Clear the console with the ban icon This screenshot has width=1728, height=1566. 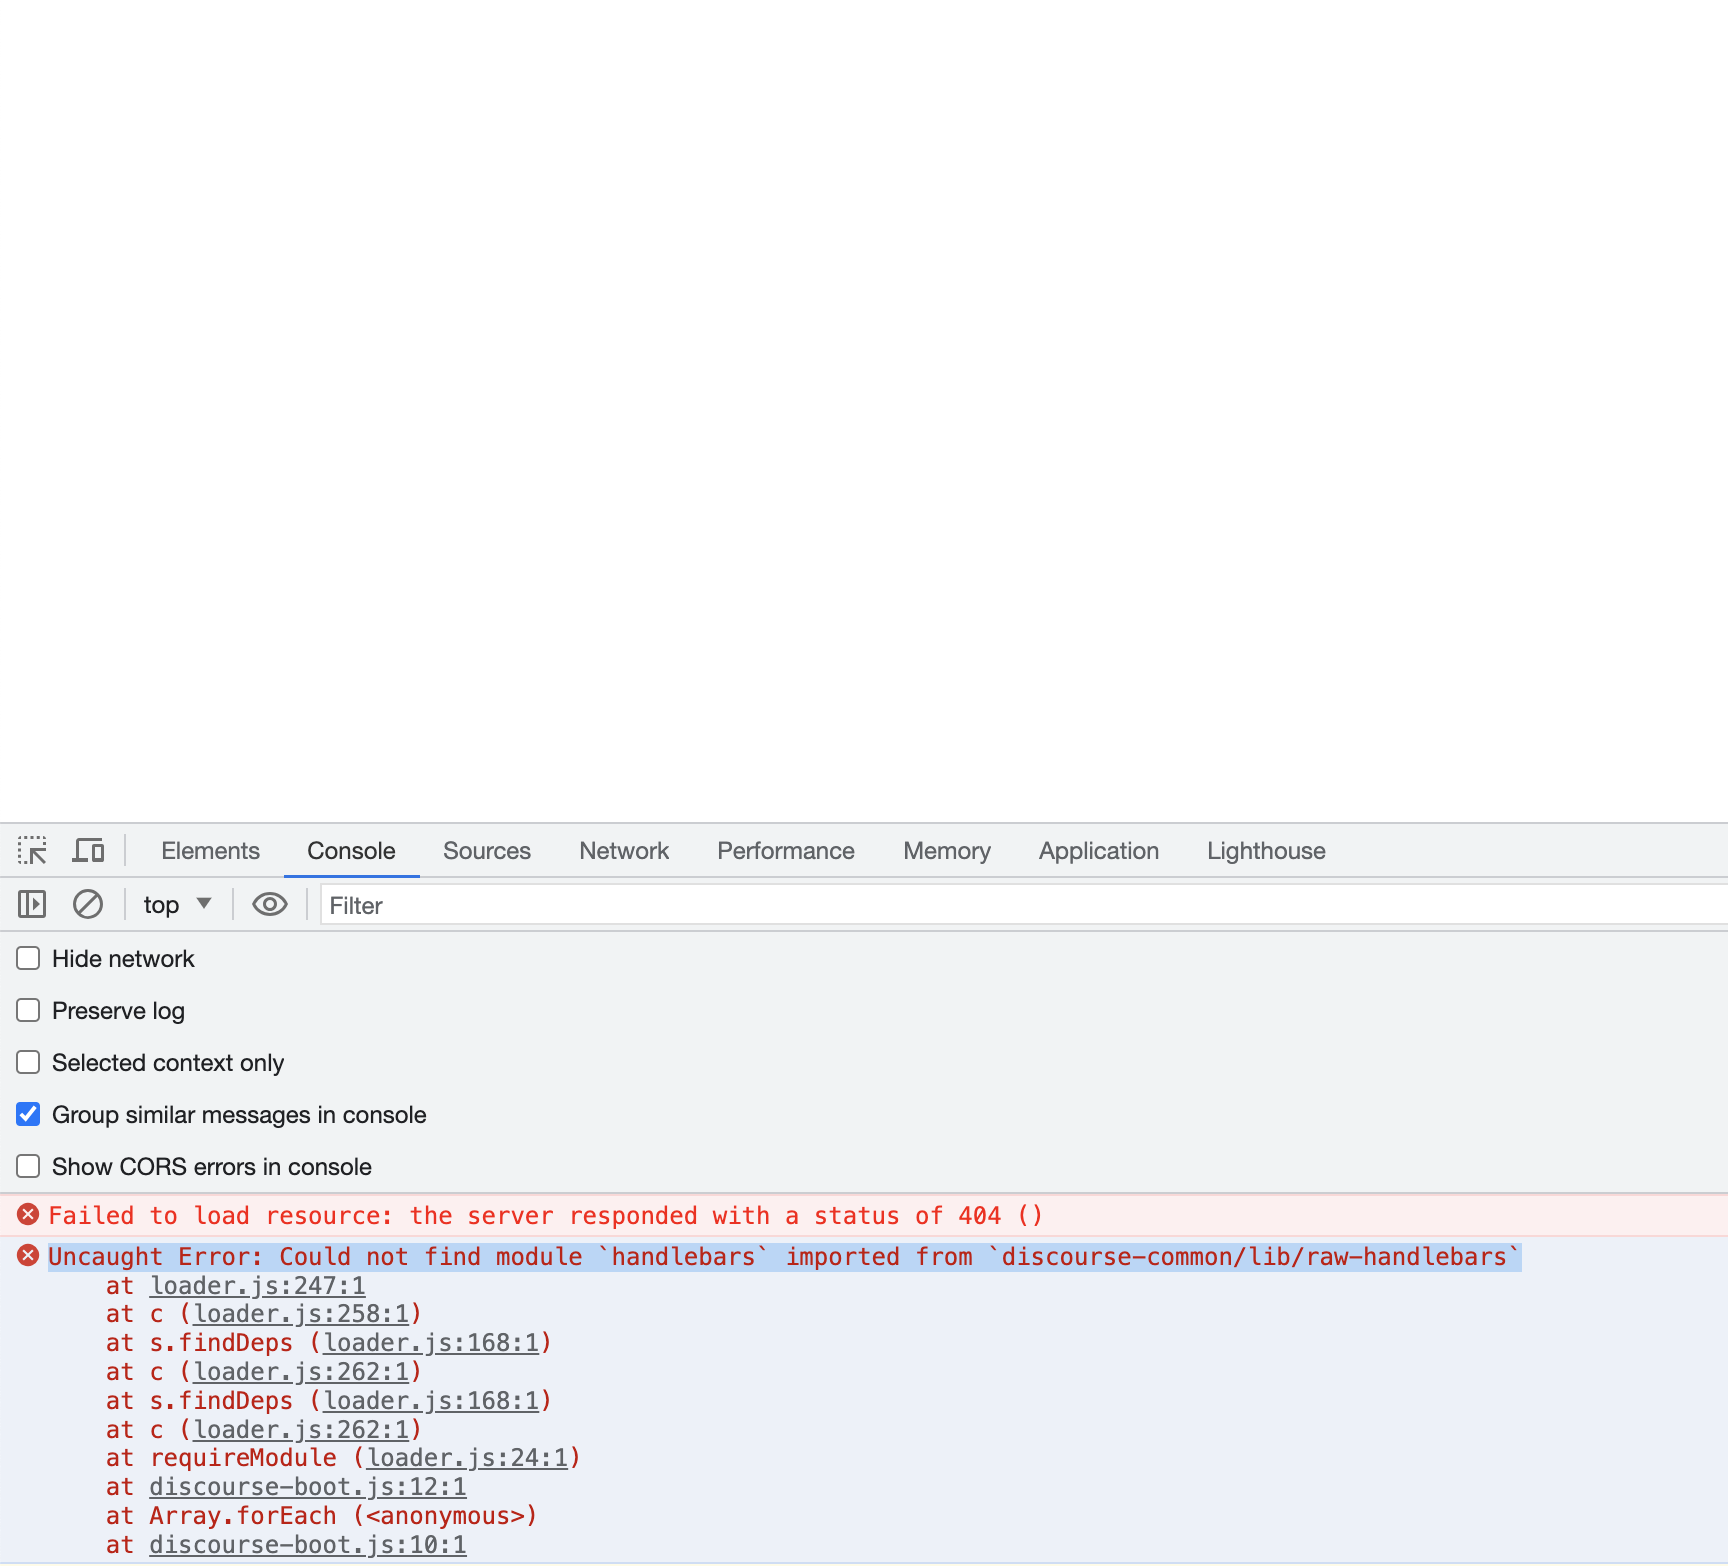tap(88, 905)
